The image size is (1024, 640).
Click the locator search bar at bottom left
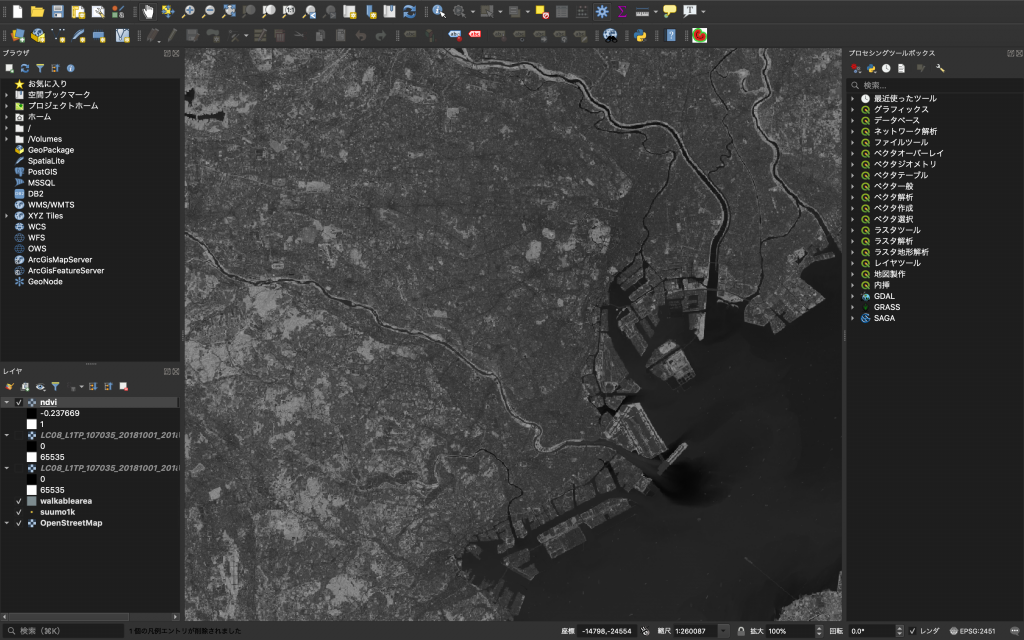[62, 631]
